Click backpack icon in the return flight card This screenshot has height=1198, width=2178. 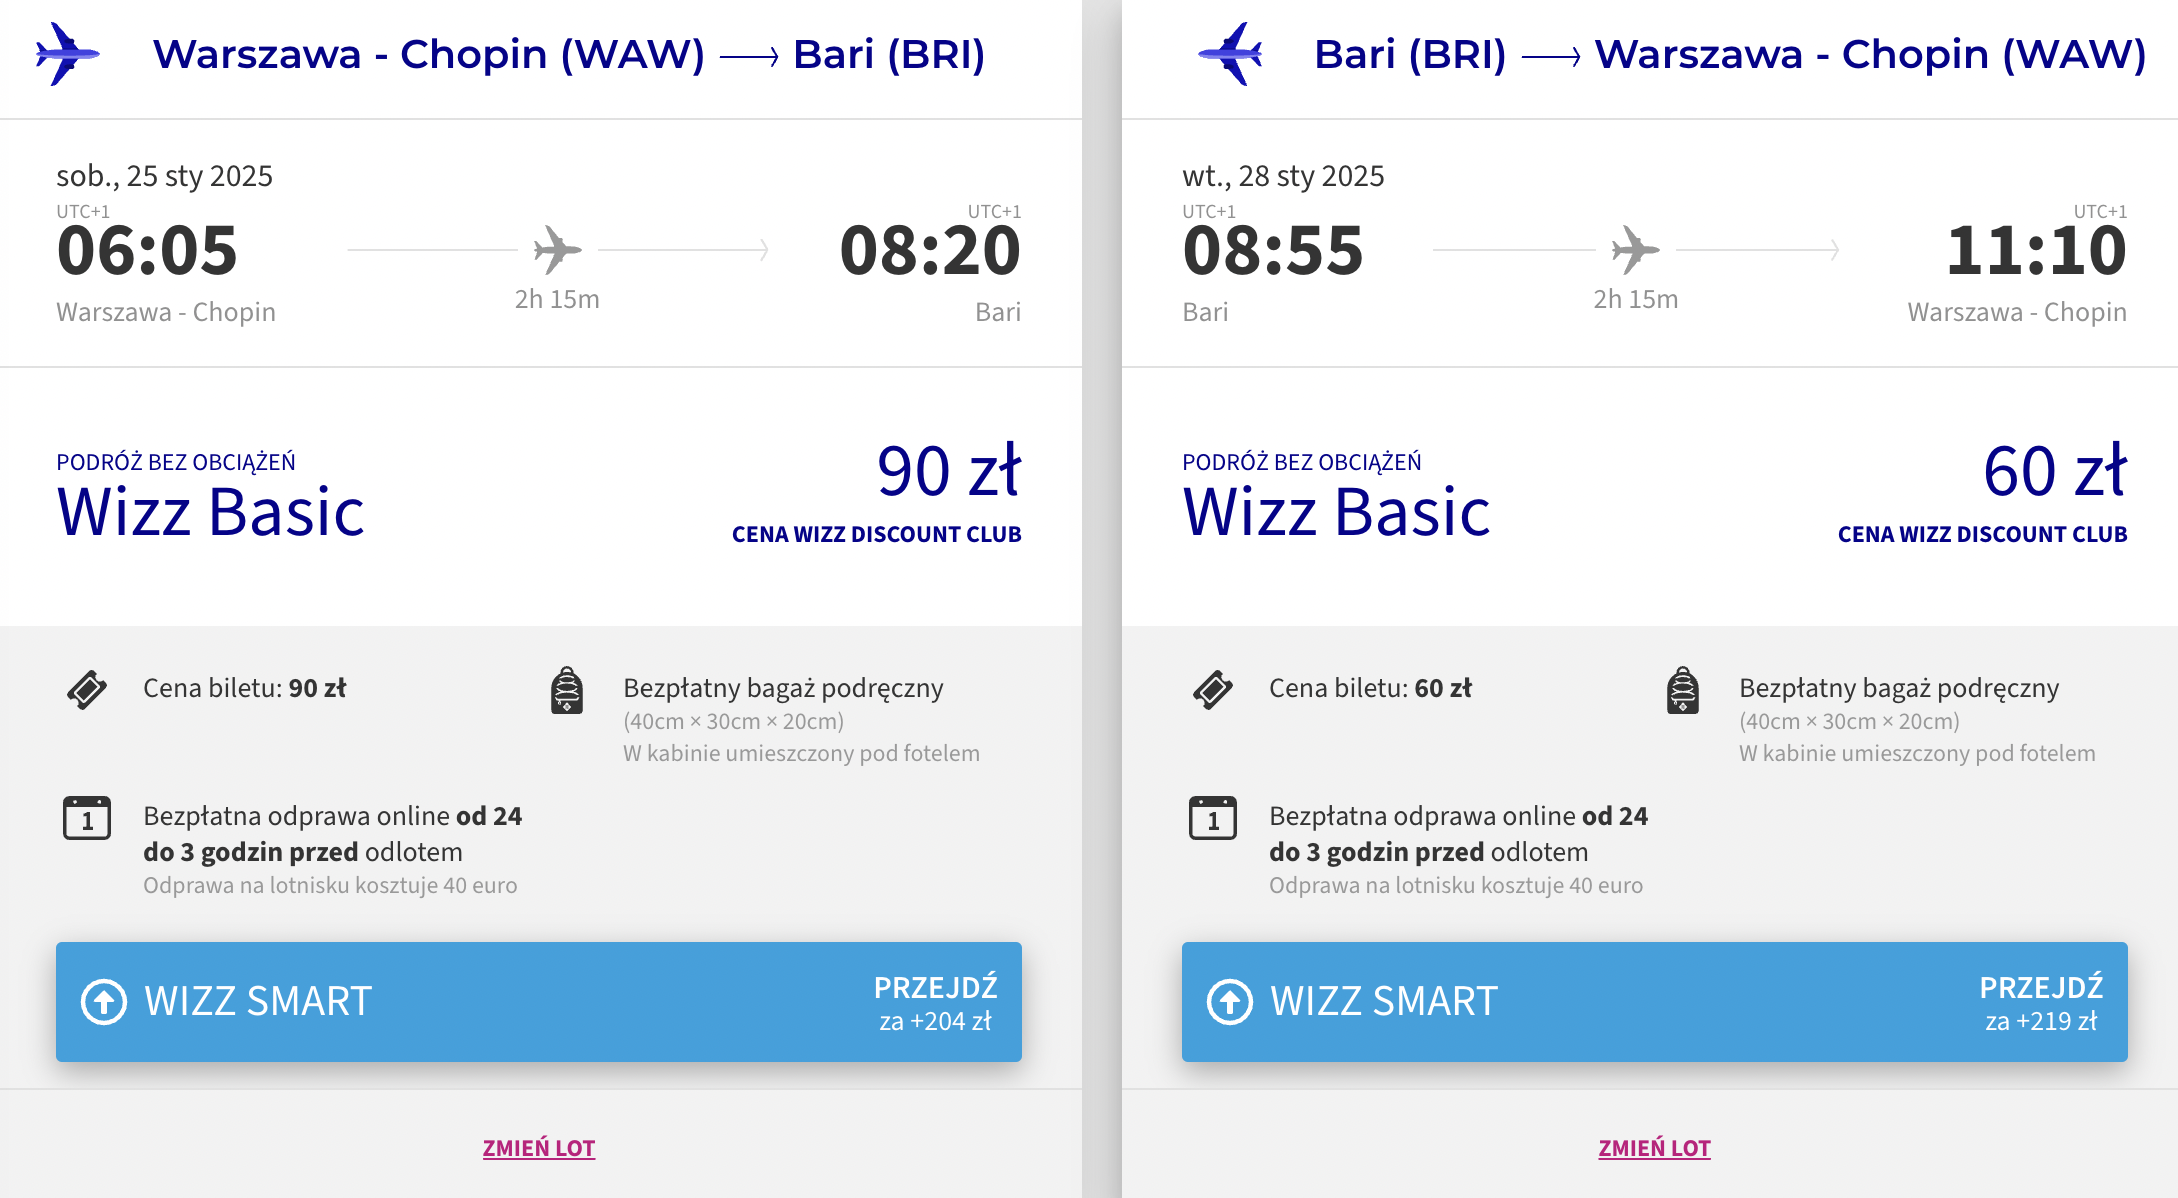(1683, 690)
